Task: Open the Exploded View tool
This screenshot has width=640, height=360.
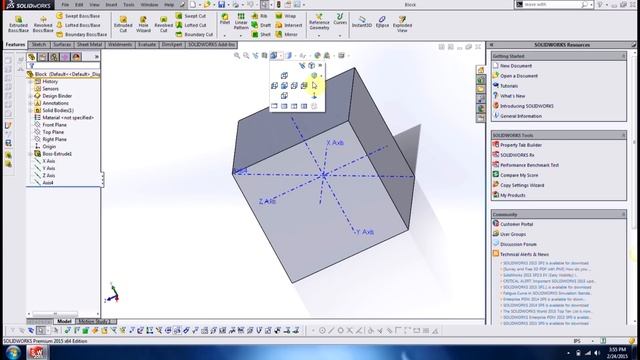Action: pyautogui.click(x=402, y=24)
